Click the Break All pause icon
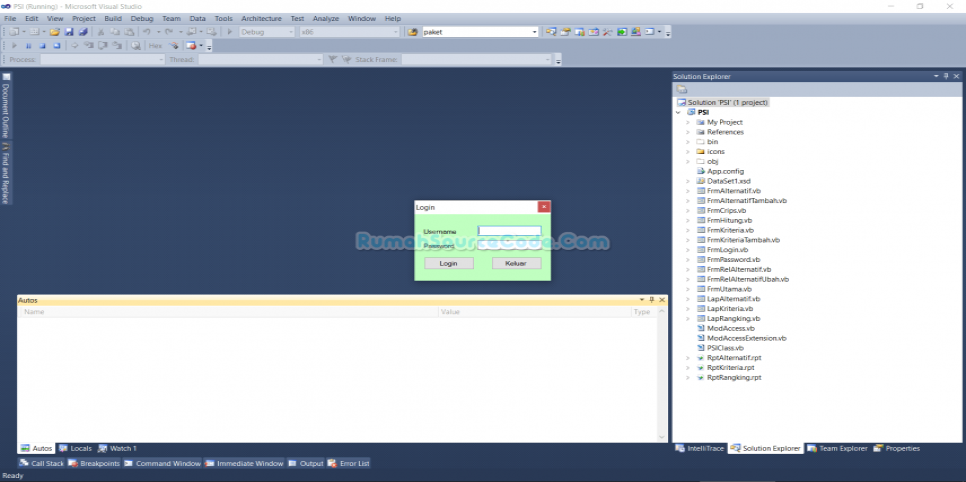Screen dimensions: 966x482 click(x=28, y=46)
